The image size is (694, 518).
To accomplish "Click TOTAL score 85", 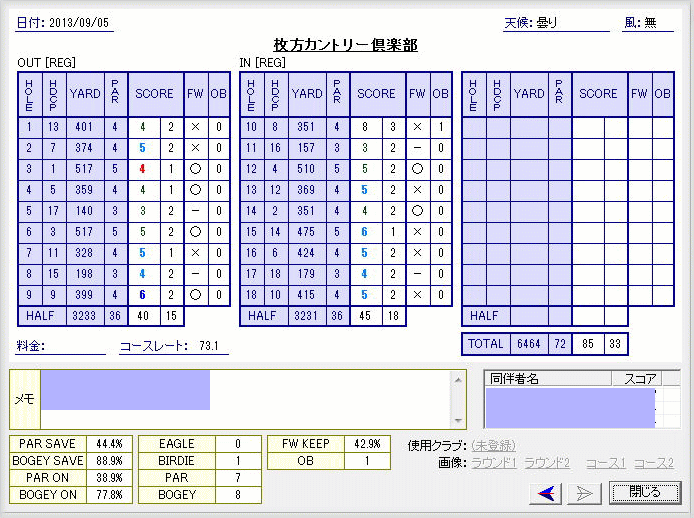I will click(x=588, y=344).
